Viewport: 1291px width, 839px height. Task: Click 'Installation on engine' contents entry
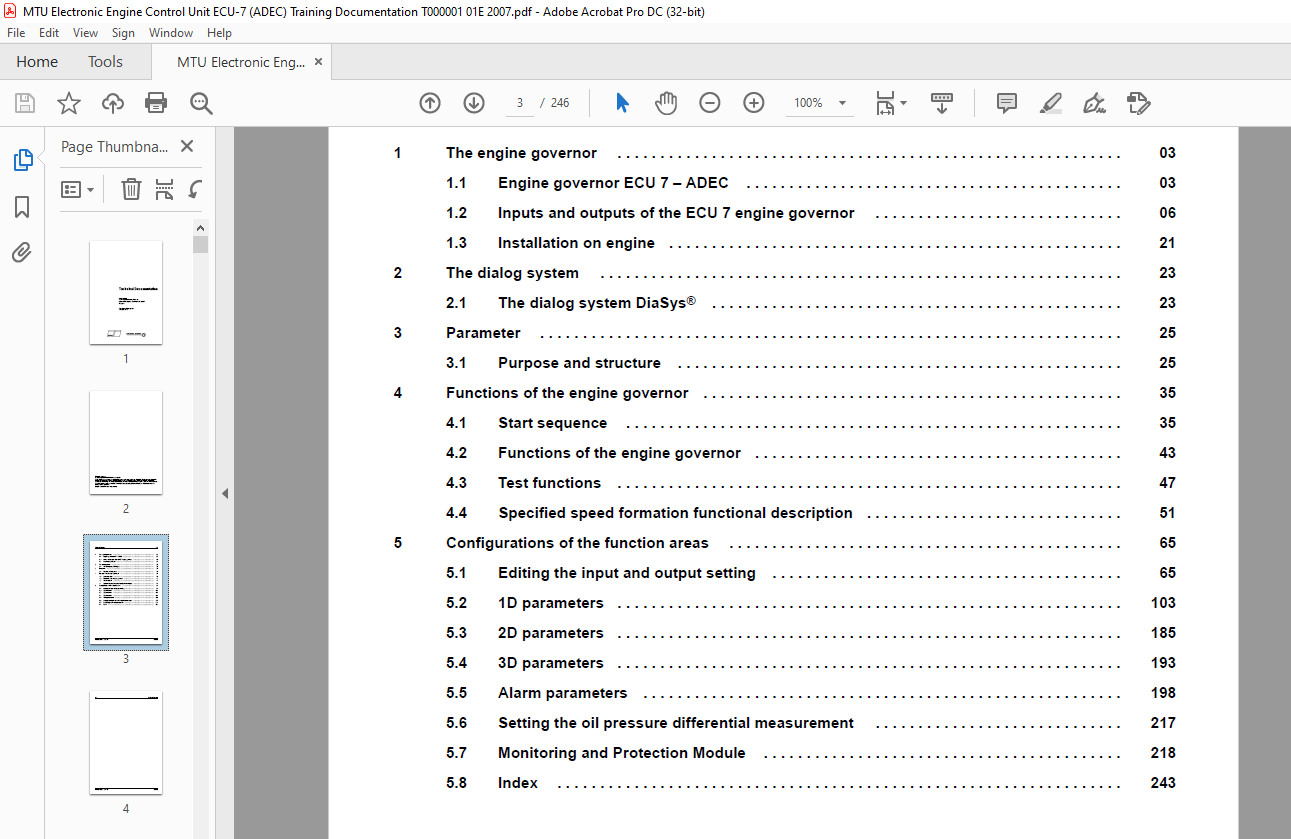[576, 243]
